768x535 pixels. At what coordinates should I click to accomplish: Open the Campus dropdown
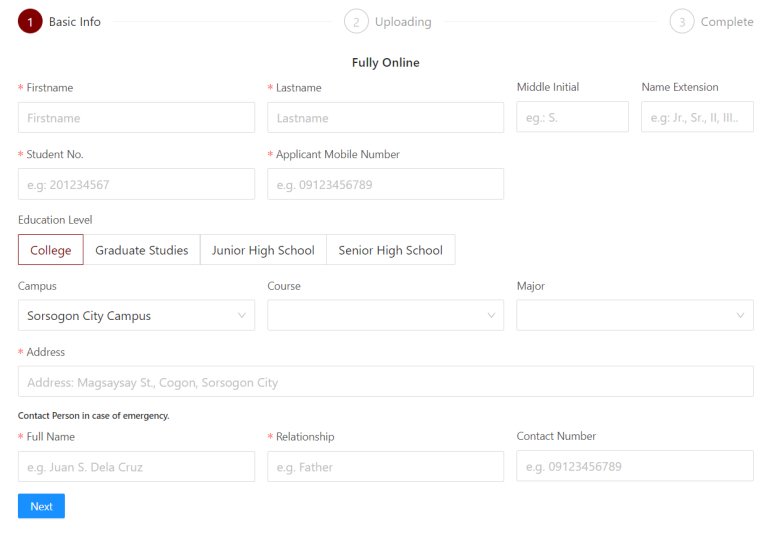pyautogui.click(x=136, y=316)
